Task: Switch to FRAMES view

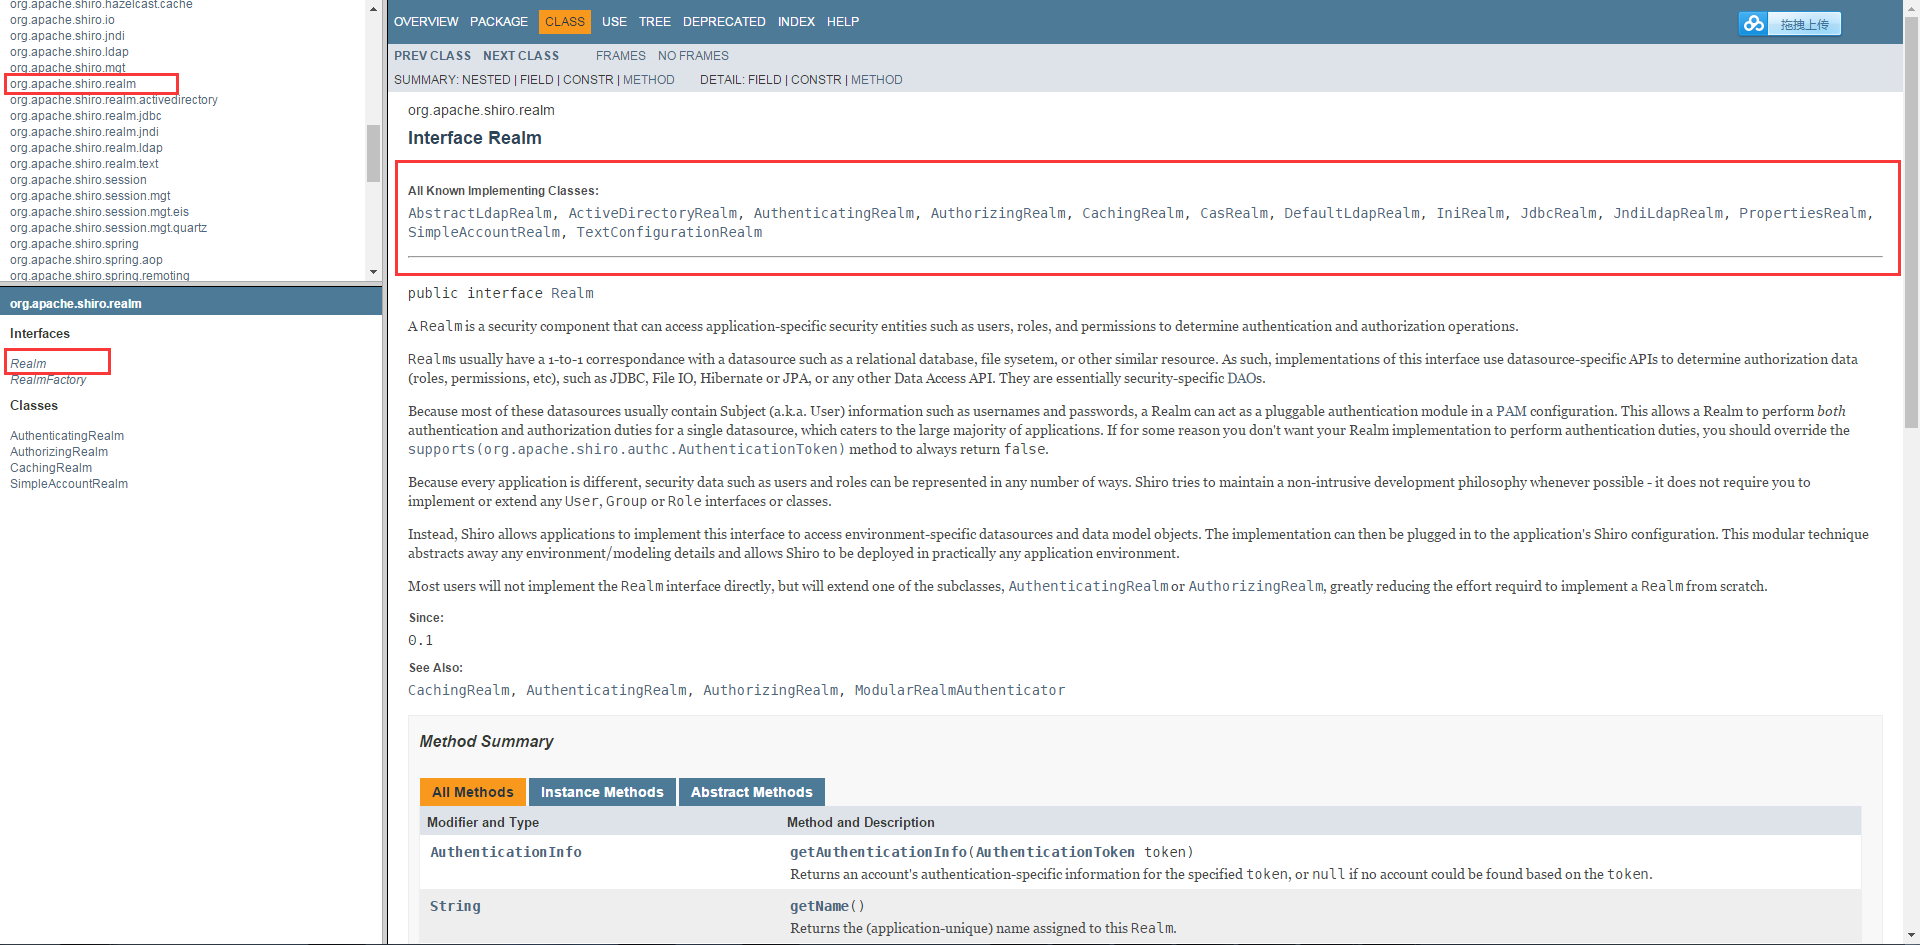Action: [621, 56]
